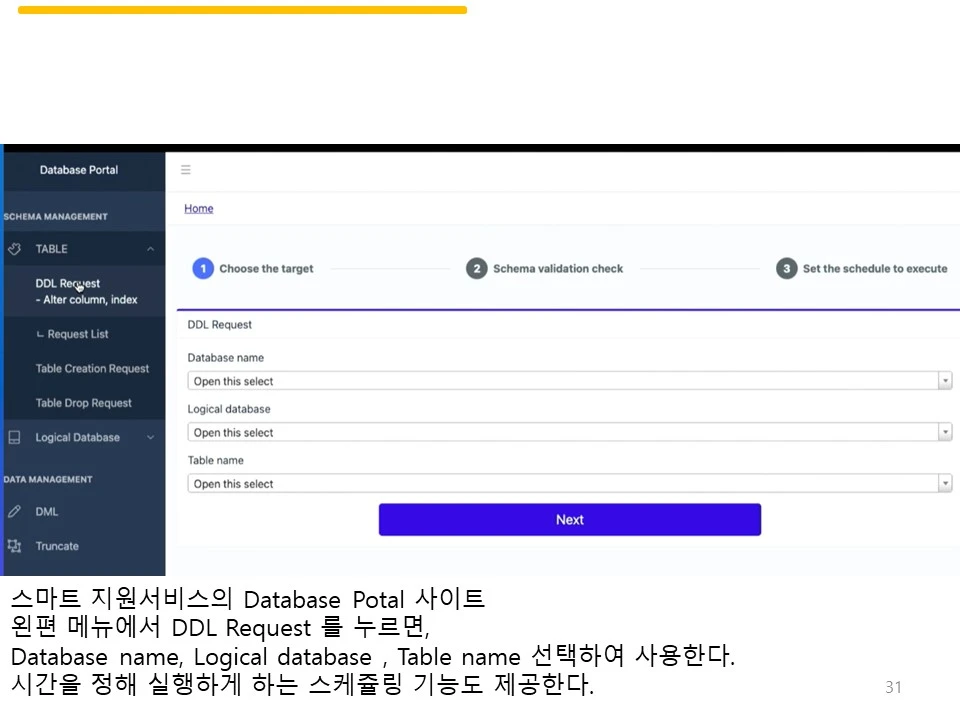This screenshot has width=960, height=720.
Task: Click the Logical database field label
Action: point(228,409)
